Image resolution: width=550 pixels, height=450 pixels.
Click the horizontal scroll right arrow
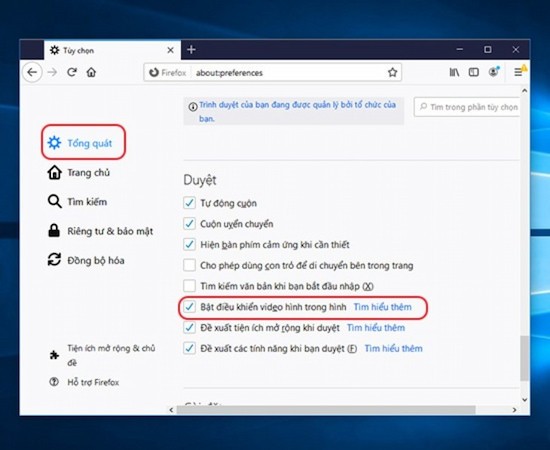point(514,410)
